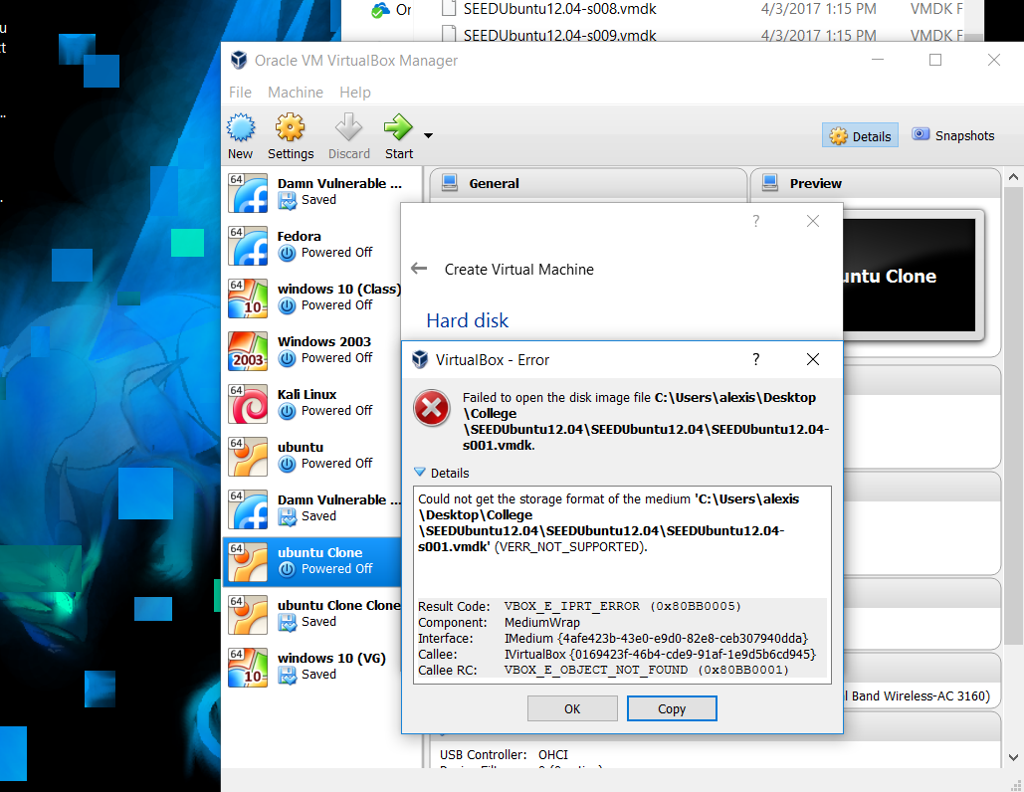Viewport: 1024px width, 792px height.
Task: Click the Result Code VBOX_E_IPRT_ERROR value
Action: [622, 606]
